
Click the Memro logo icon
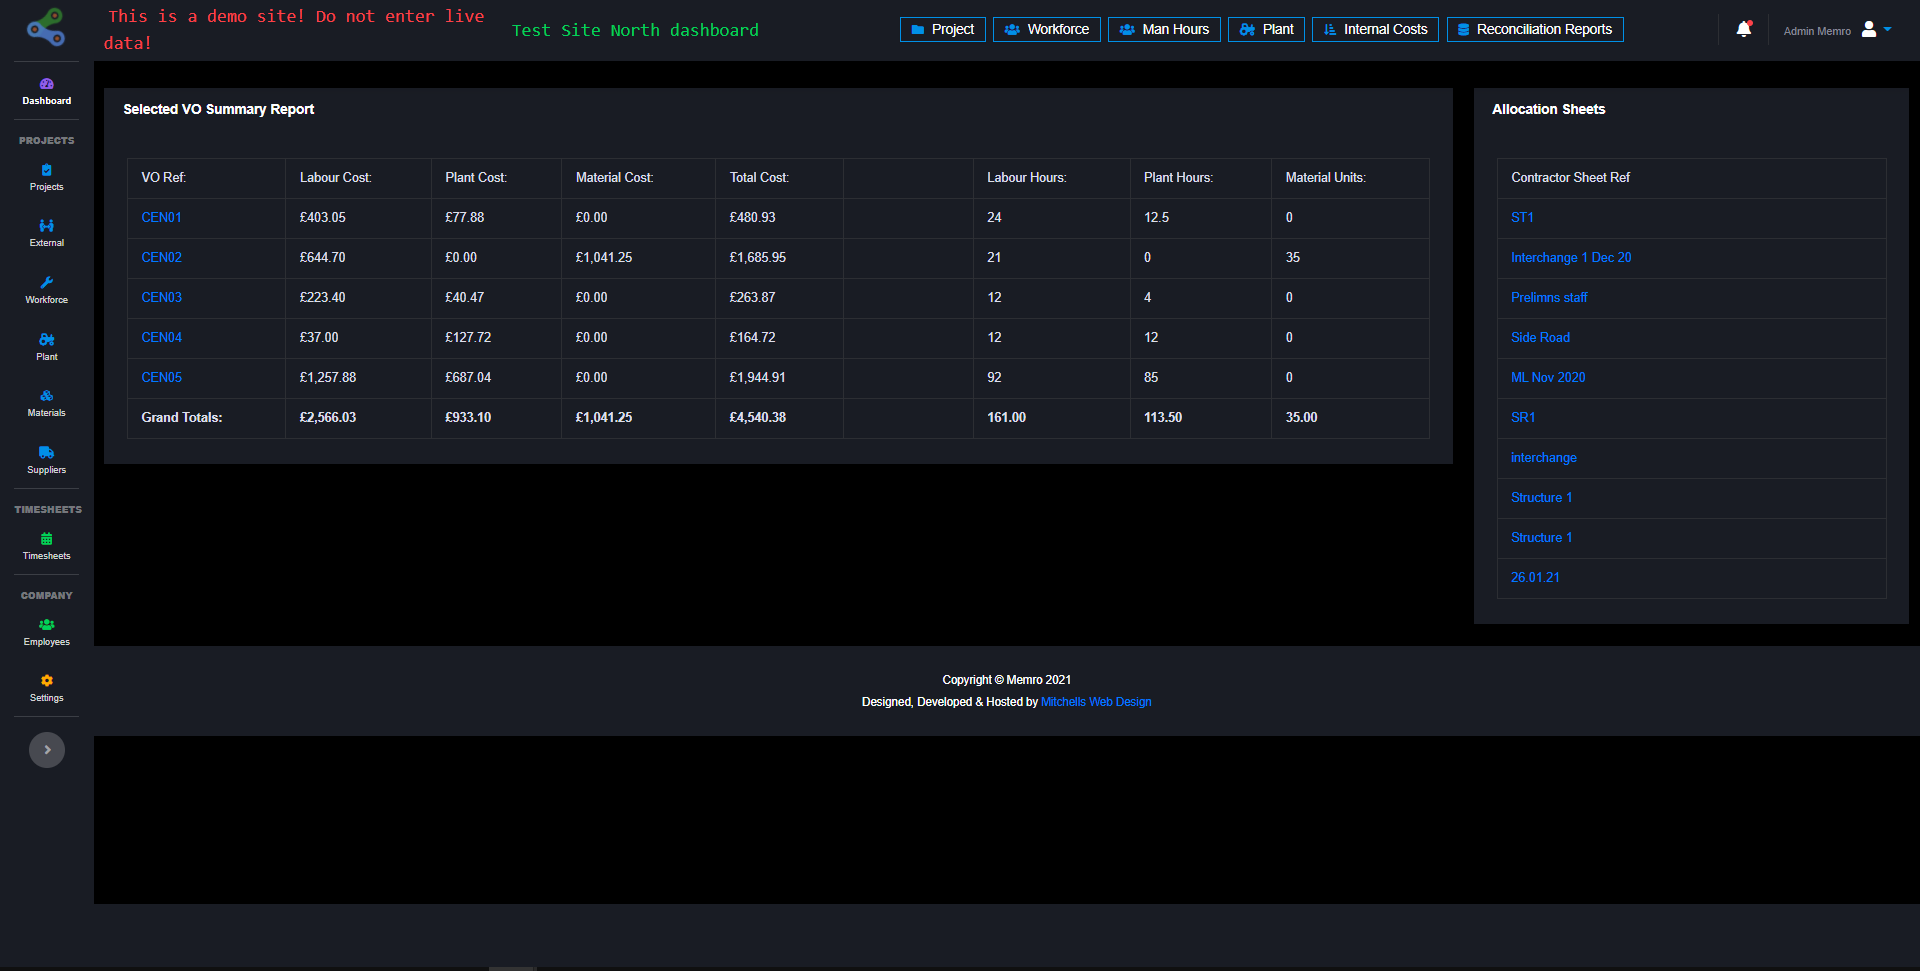tap(46, 27)
